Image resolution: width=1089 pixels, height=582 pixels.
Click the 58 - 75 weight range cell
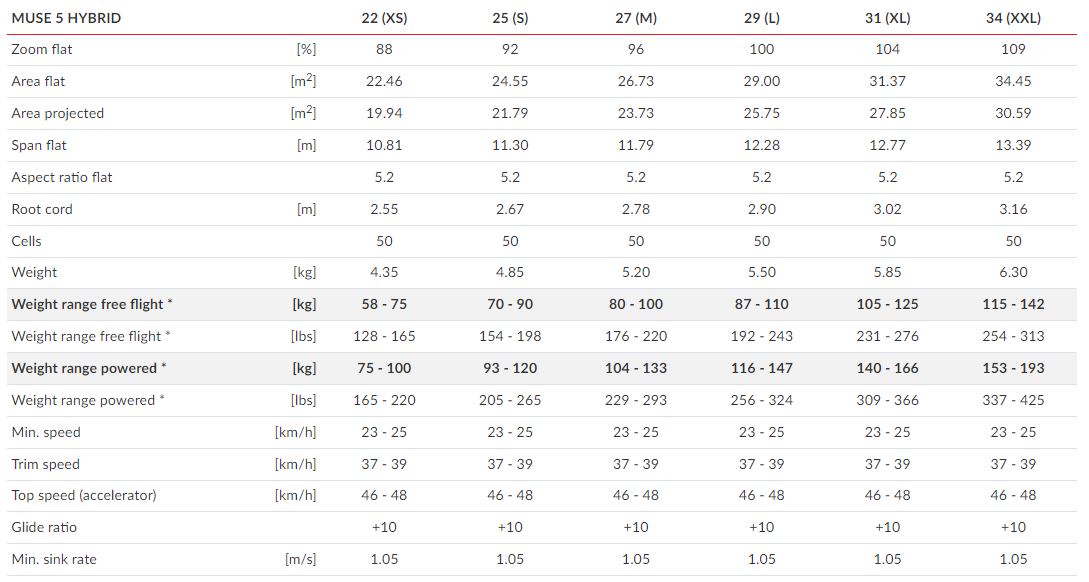tap(385, 304)
